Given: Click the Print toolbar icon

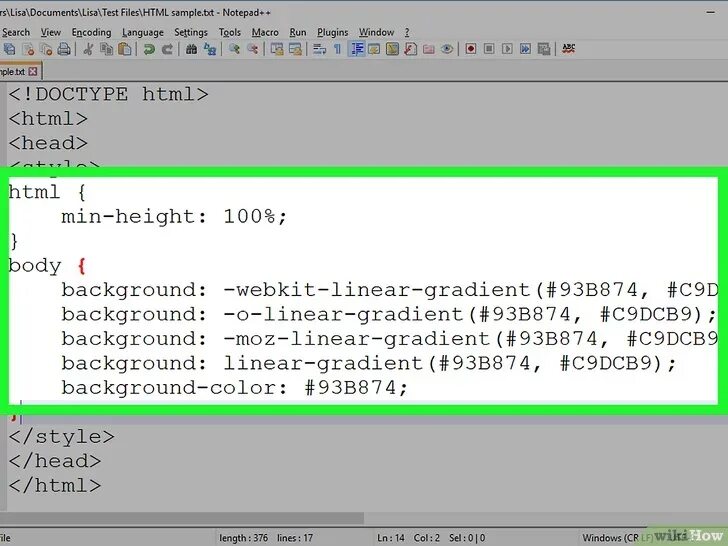Looking at the screenshot, I should pyautogui.click(x=64, y=49).
